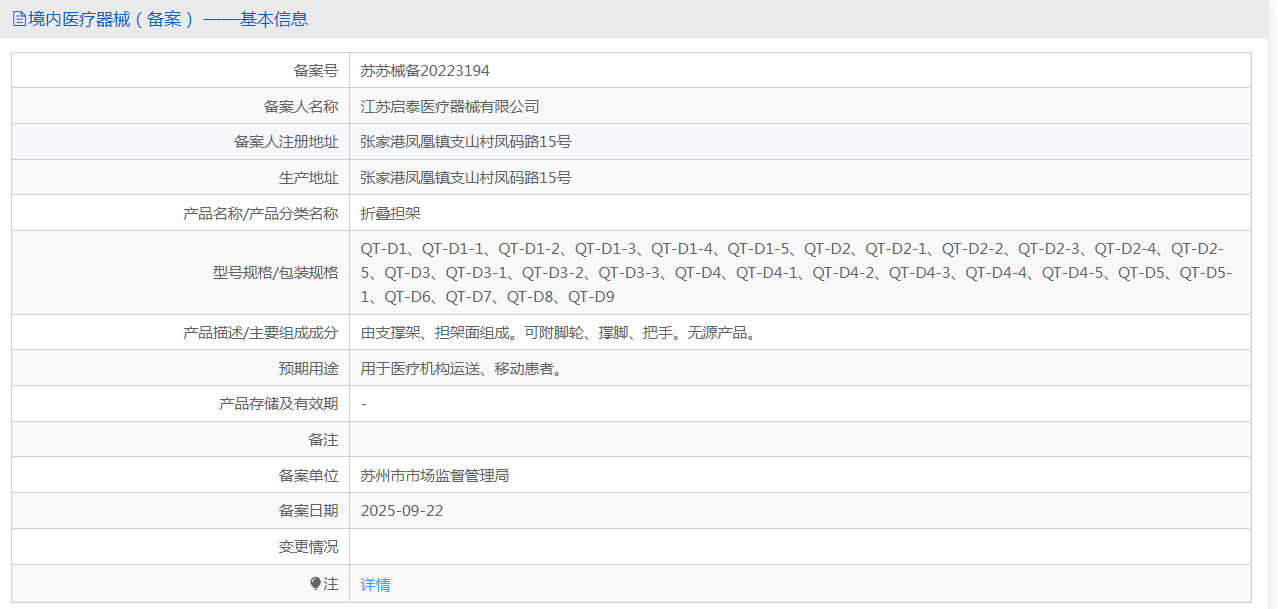This screenshot has height=609, width=1278.
Task: Select filing number 苏苏械备20223194
Action: (x=425, y=71)
